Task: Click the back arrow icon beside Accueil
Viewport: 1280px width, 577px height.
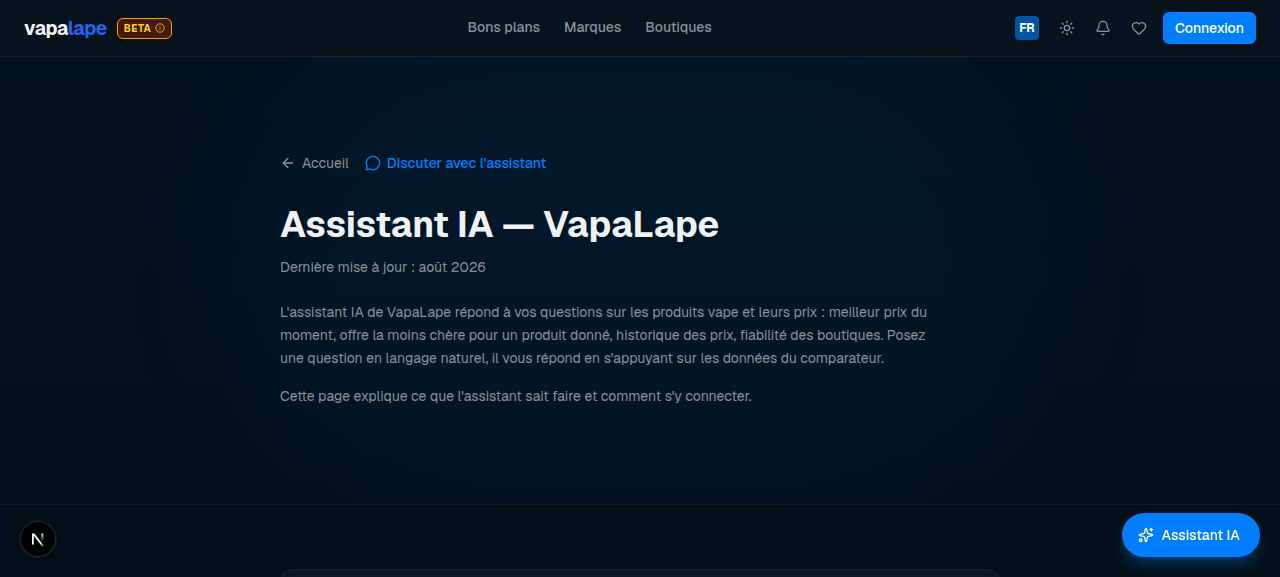Action: click(x=288, y=163)
